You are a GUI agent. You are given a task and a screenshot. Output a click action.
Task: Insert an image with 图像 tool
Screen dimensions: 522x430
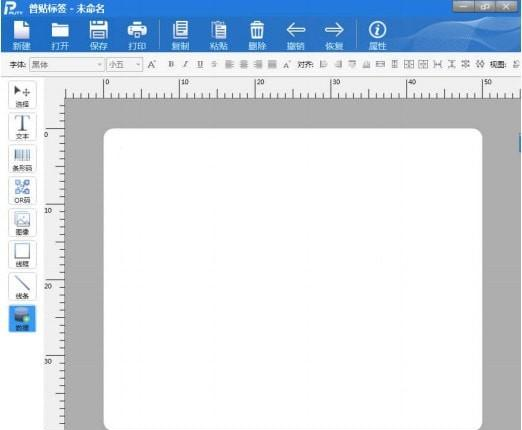coord(22,223)
